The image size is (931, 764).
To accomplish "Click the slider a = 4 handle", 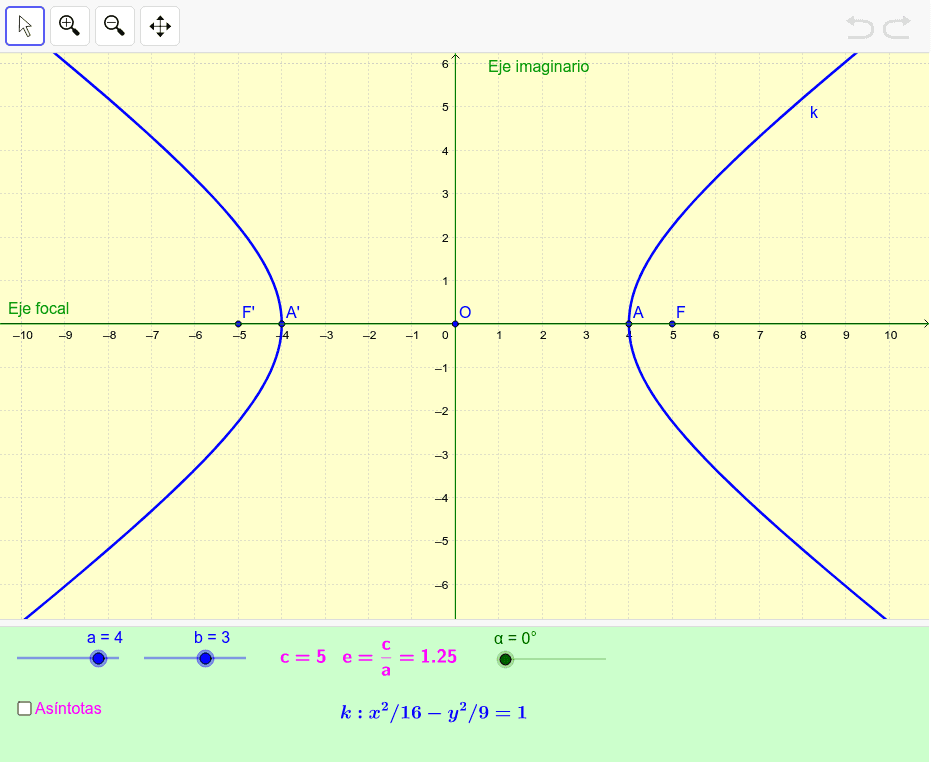I will tap(99, 658).
